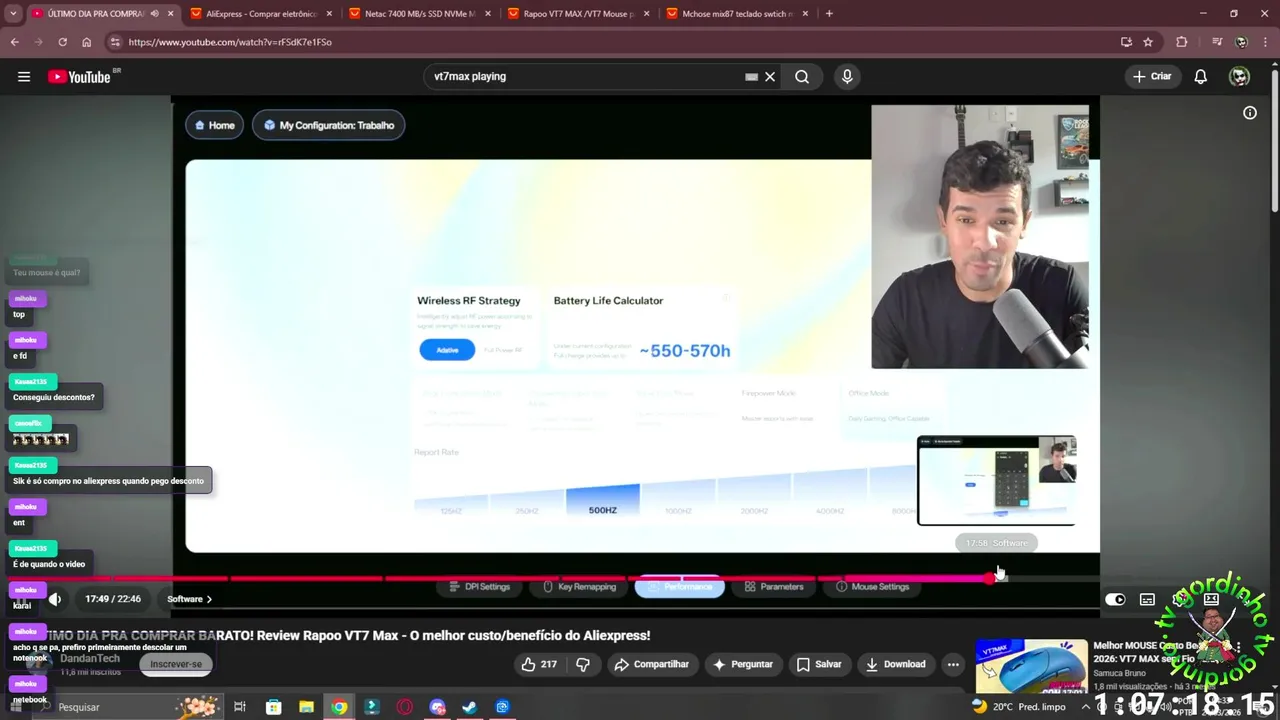Close the Rapoo VT7 MAX tab
This screenshot has height=720, width=1280.
point(647,14)
